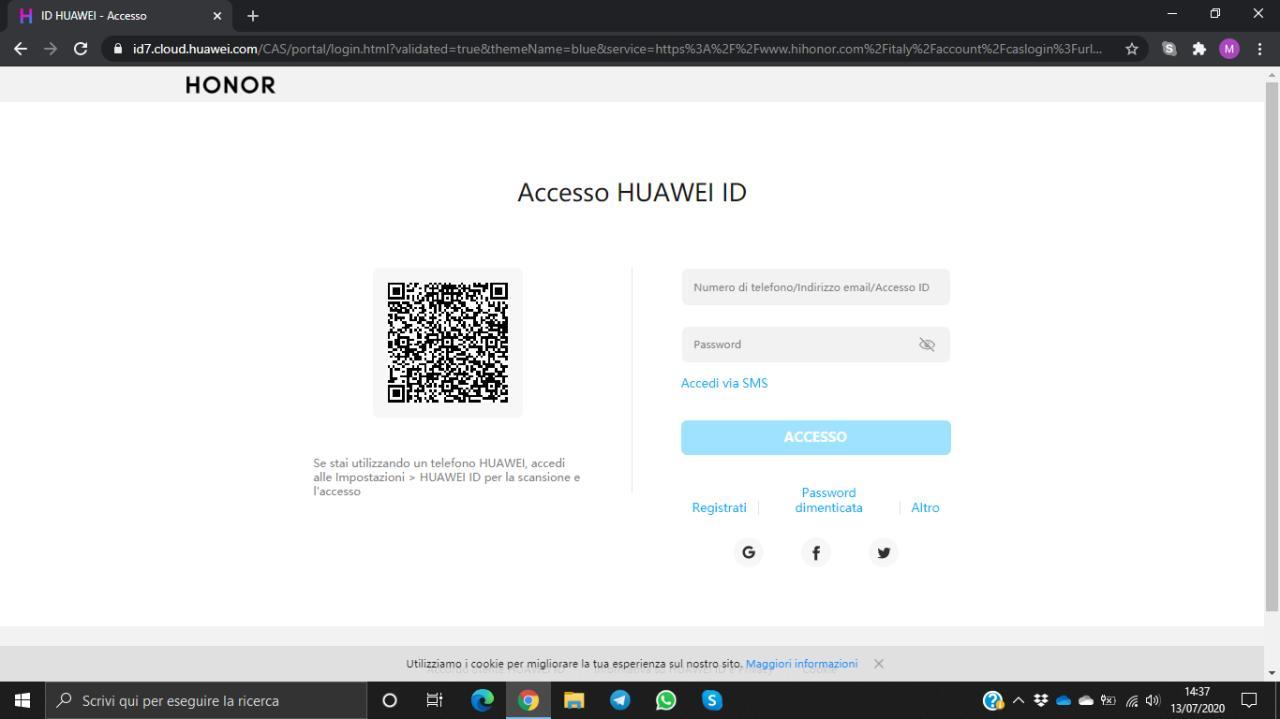This screenshot has width=1280, height=719.
Task: Reload the current page
Action: click(x=81, y=49)
